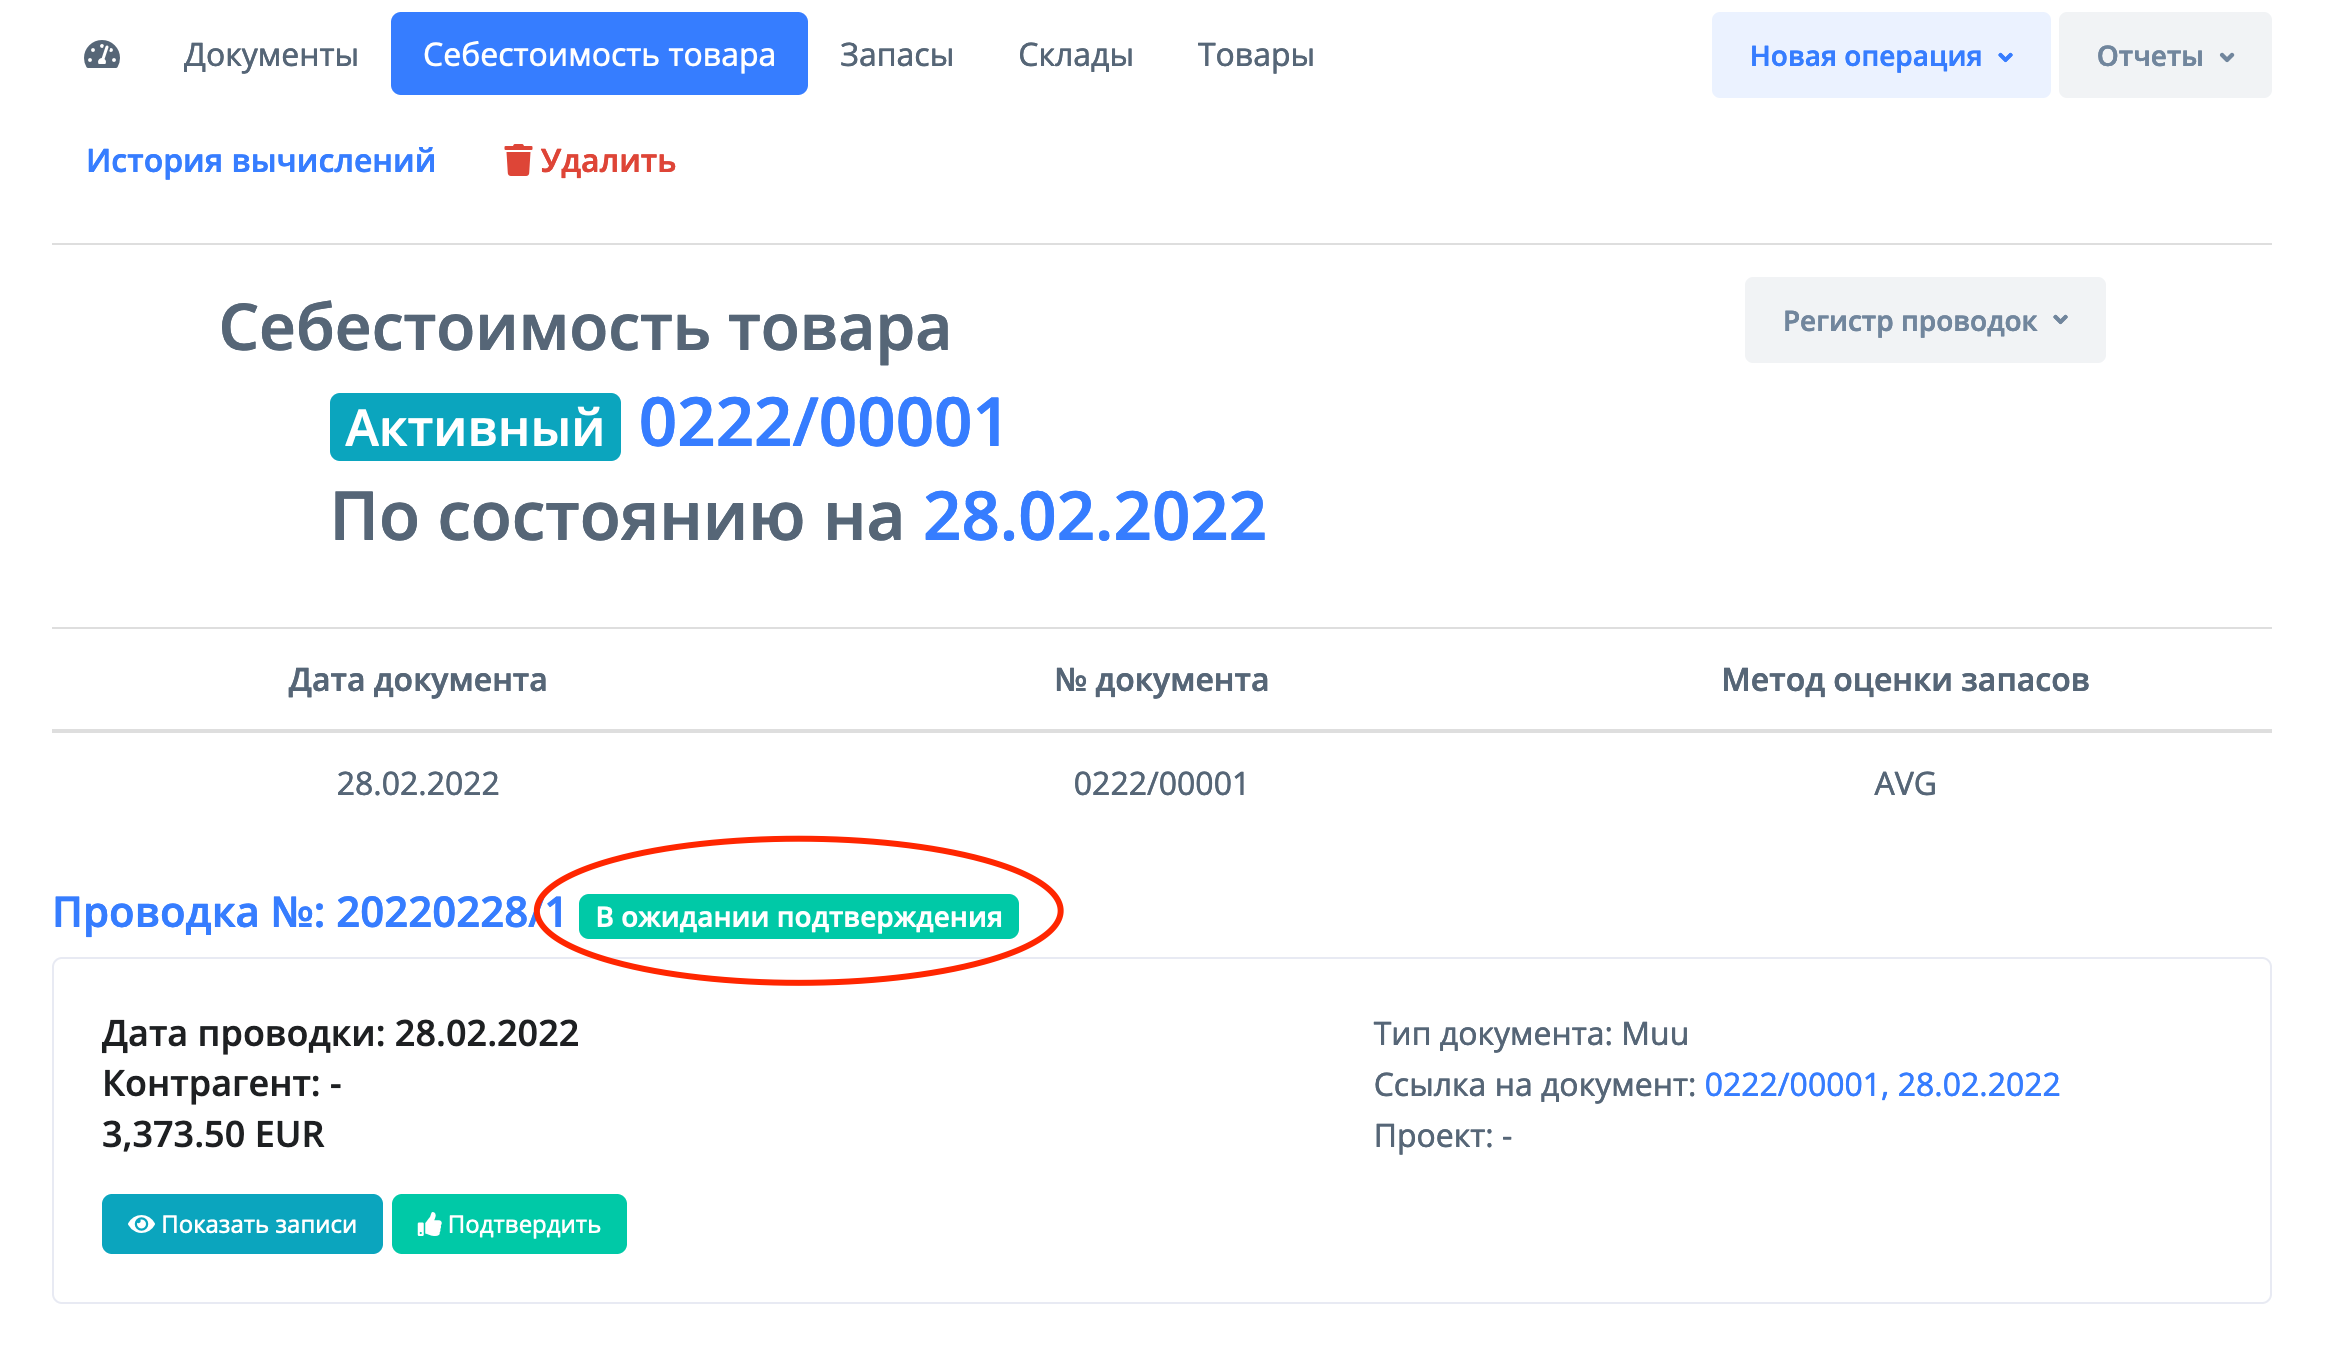Open the Проводка №: 20220228/1 link
Image resolution: width=2328 pixels, height=1346 pixels.
pyautogui.click(x=308, y=912)
